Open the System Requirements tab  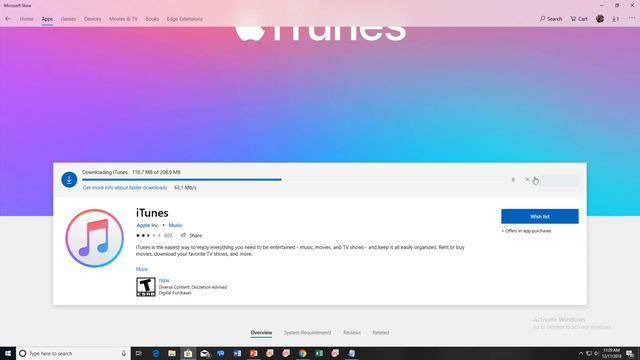[x=307, y=333]
